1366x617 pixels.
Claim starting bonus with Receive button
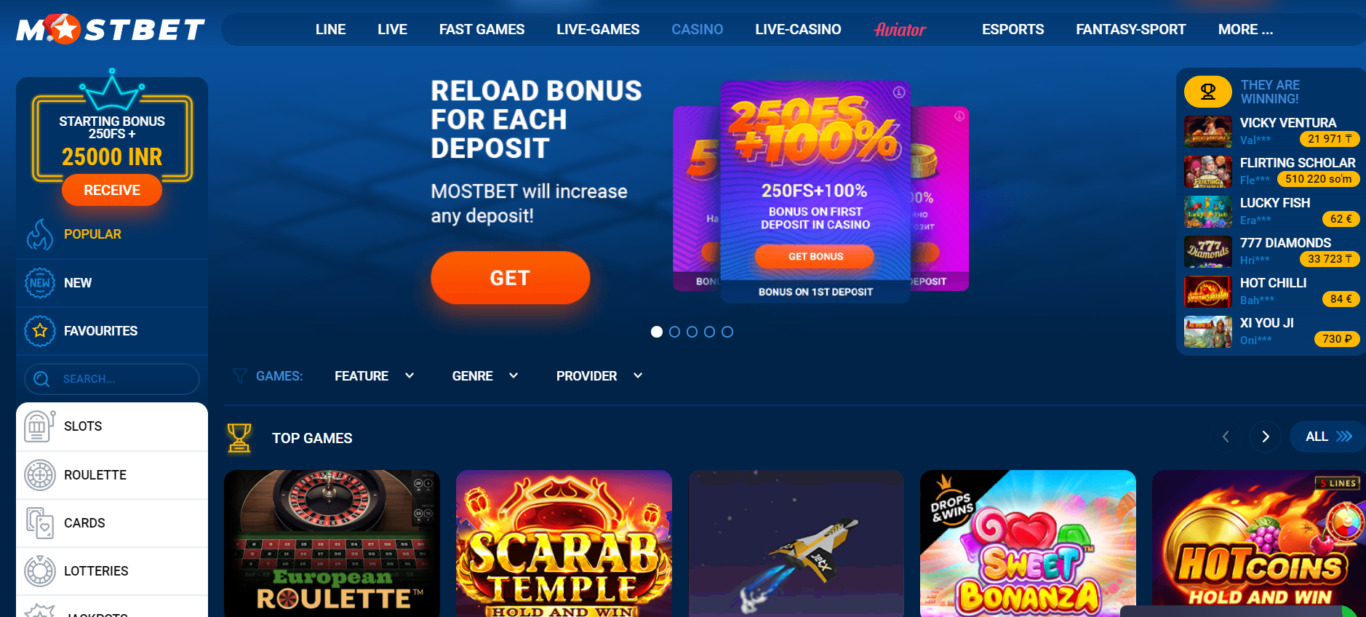tap(112, 190)
